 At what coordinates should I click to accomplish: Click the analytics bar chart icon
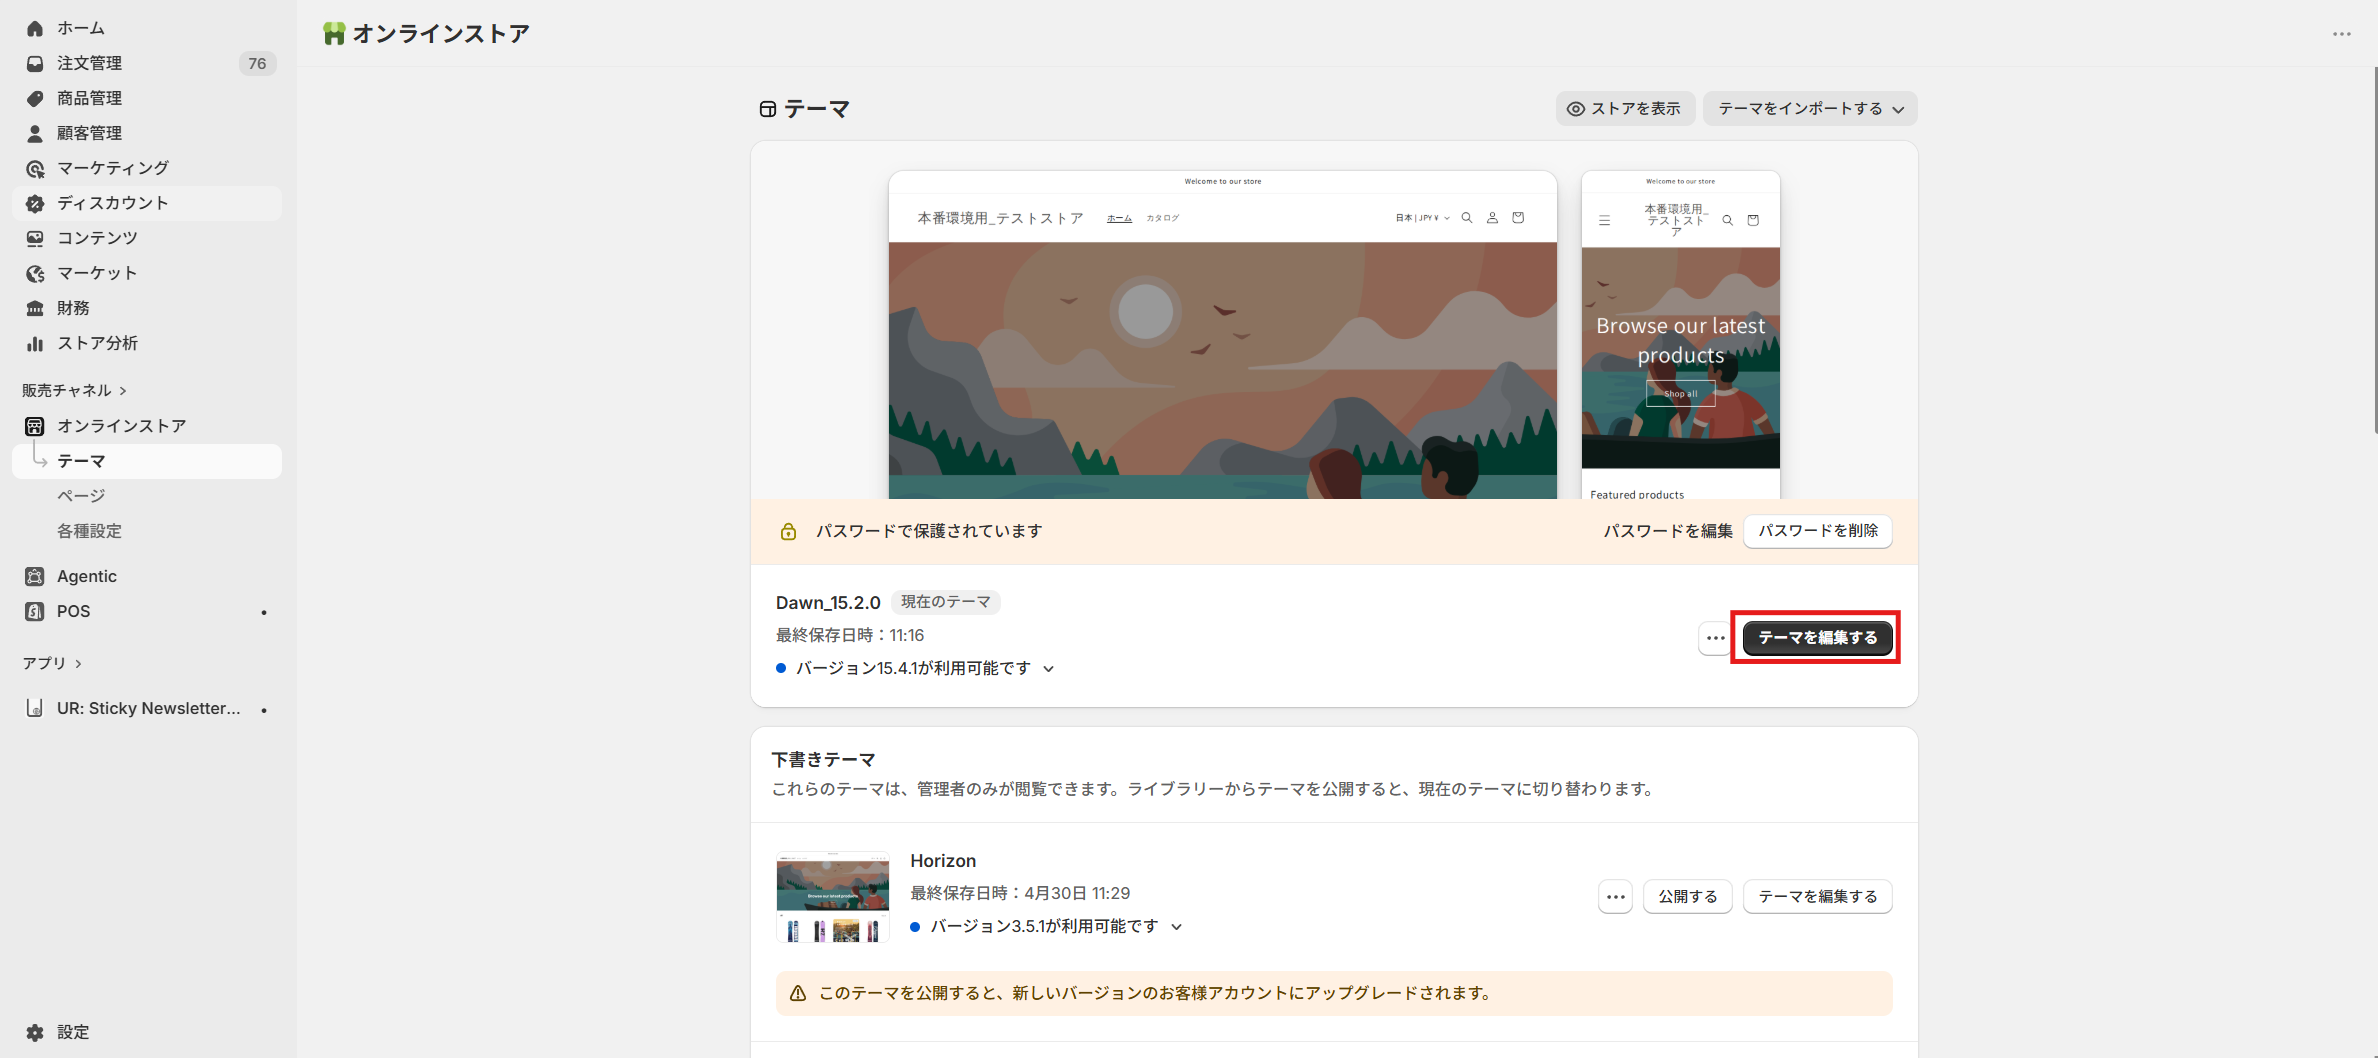click(x=35, y=343)
